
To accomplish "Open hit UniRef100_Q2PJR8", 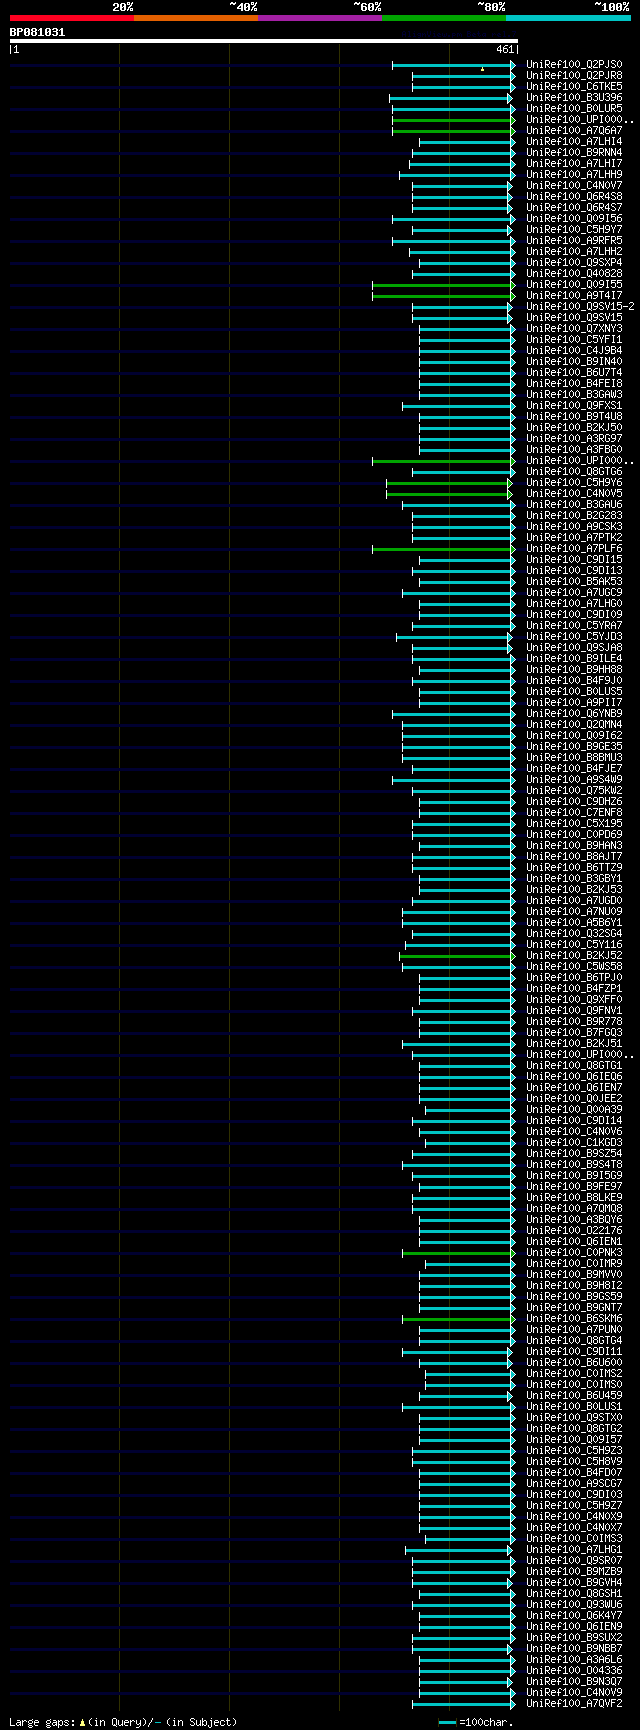I will click(574, 75).
